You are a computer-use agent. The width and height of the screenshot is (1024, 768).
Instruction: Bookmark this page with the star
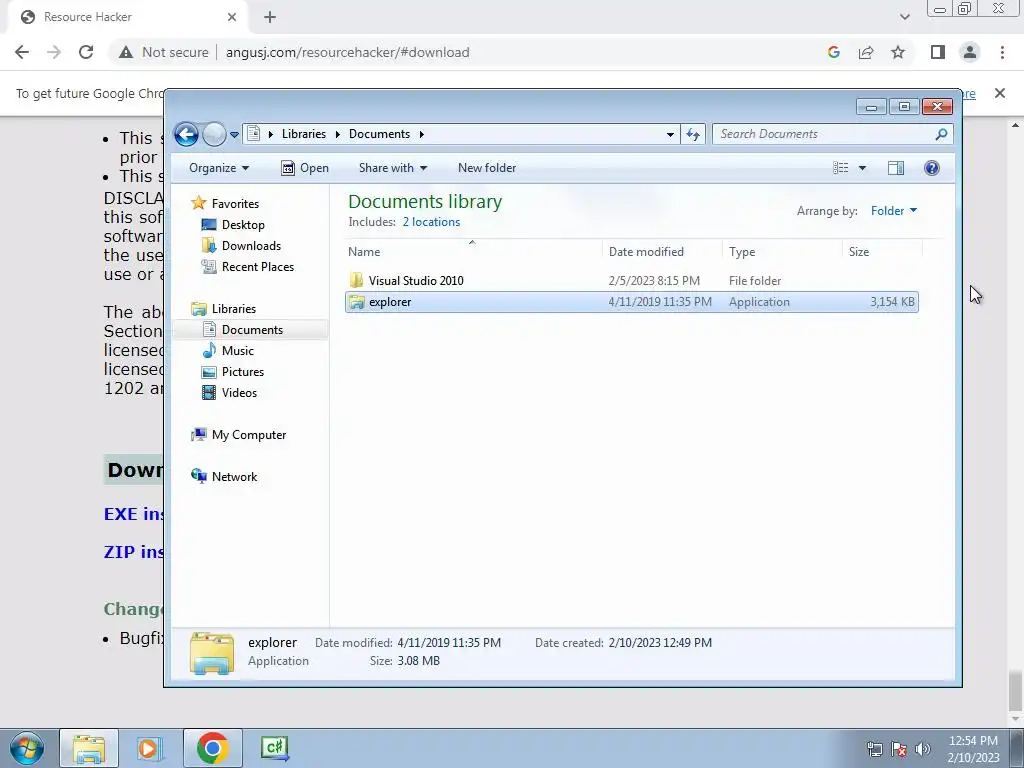click(898, 52)
